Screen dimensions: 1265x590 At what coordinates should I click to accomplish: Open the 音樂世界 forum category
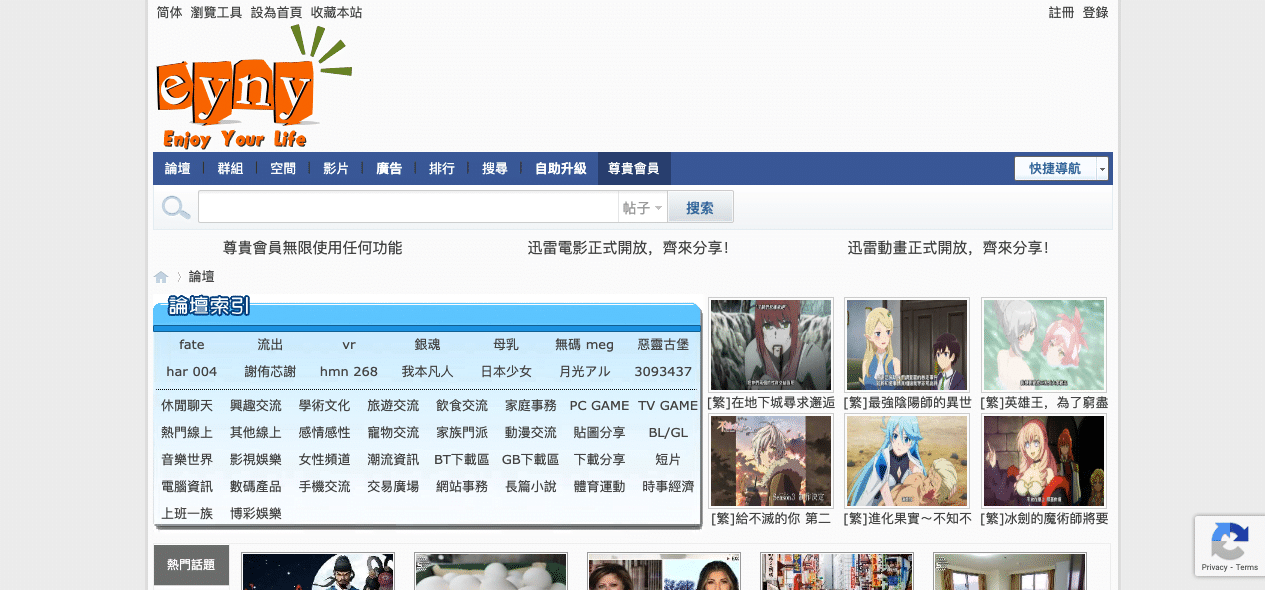(187, 459)
